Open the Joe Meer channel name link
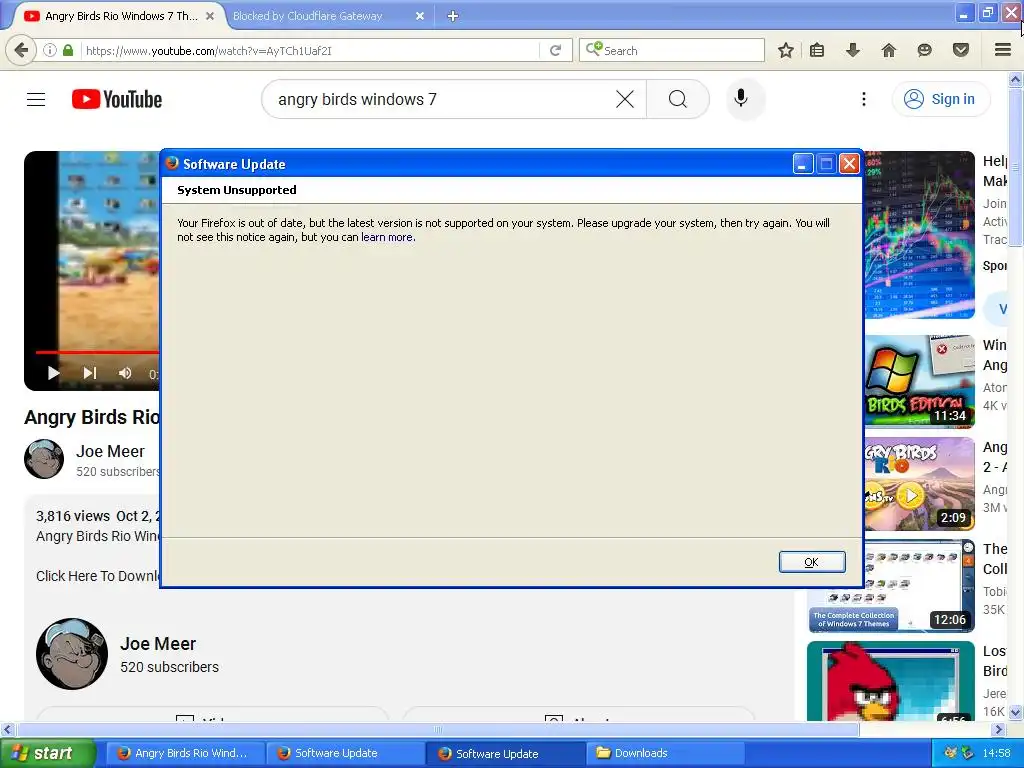The image size is (1024, 768). tap(110, 451)
